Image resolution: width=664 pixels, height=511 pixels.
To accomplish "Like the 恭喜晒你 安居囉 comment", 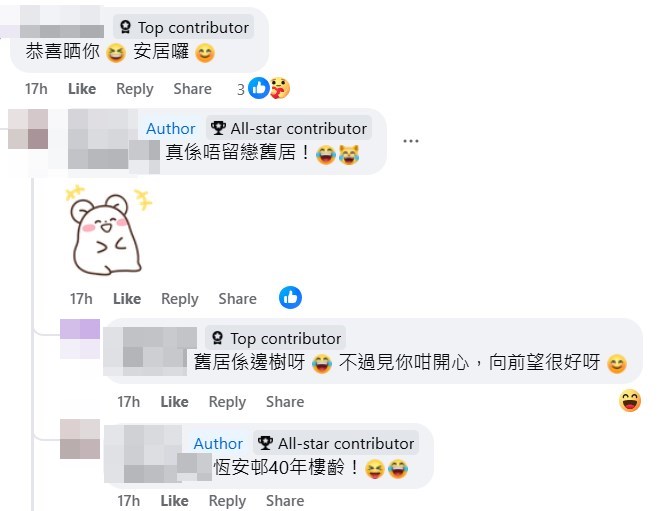I will pyautogui.click(x=82, y=89).
